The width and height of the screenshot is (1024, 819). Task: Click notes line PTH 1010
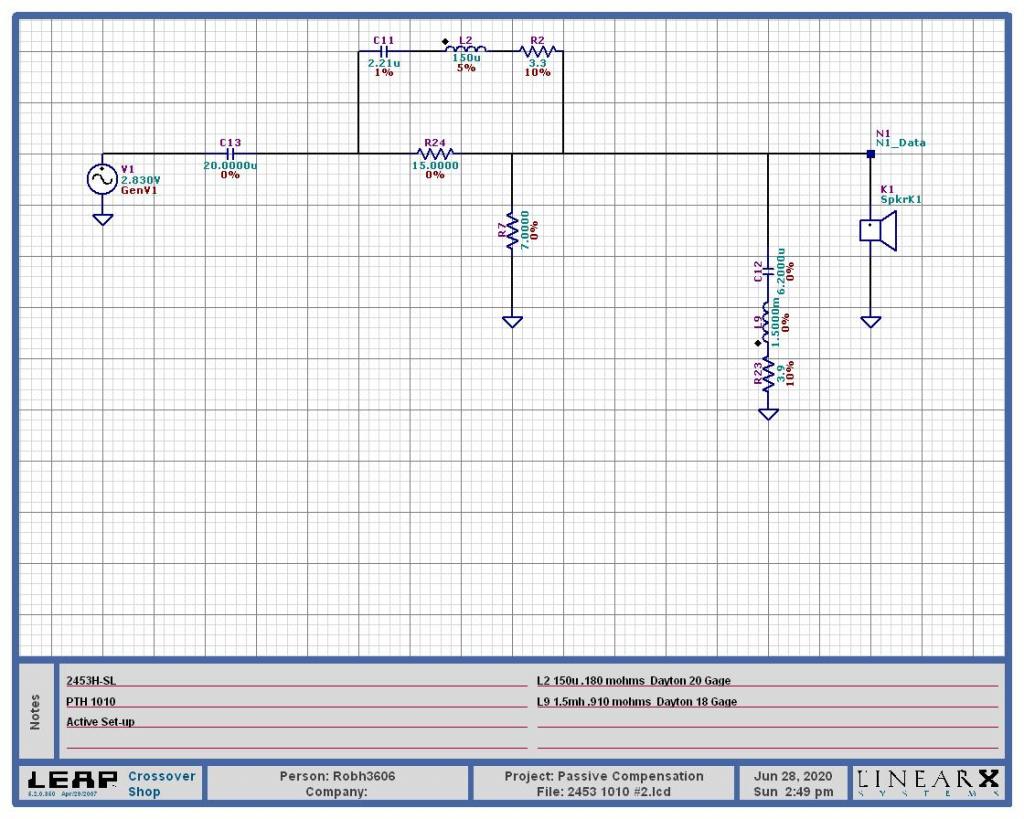91,701
